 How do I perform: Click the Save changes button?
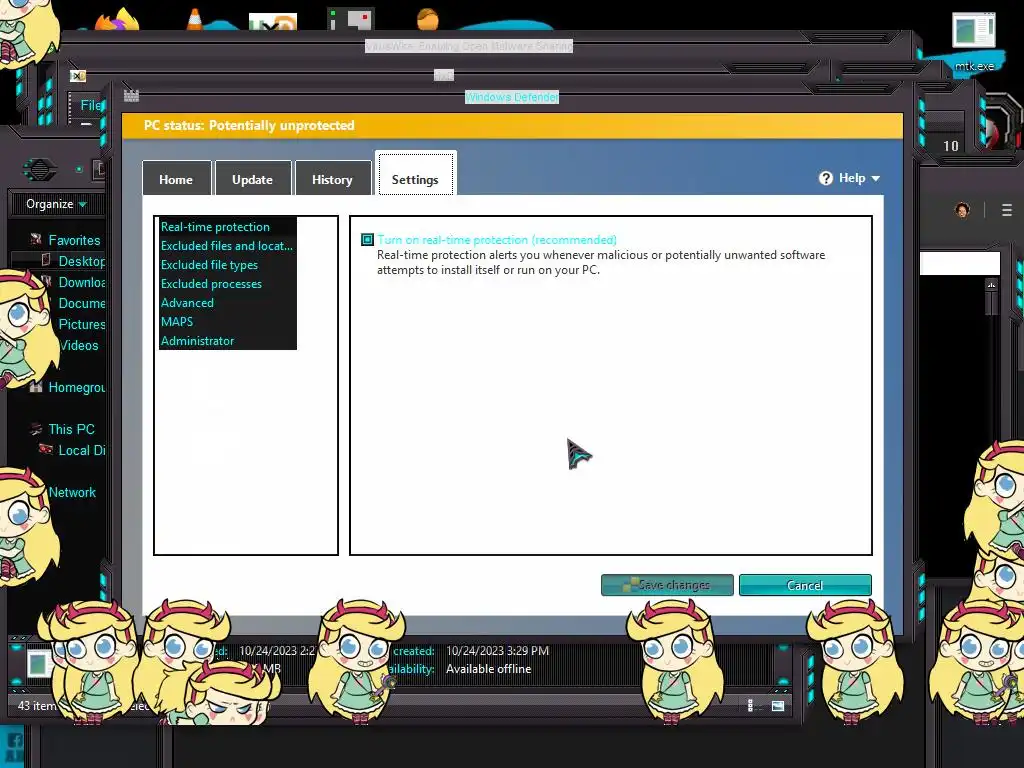667,584
